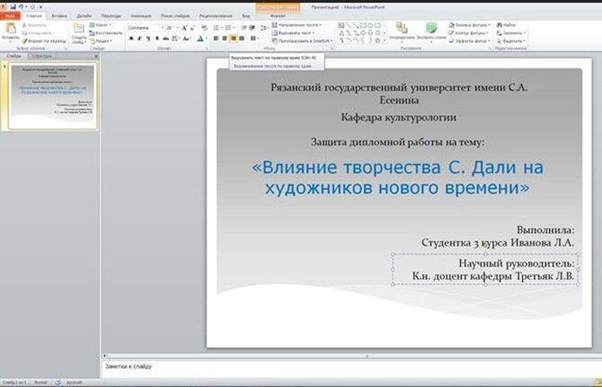Toggle italic text formatting
The height and width of the screenshot is (387, 602).
tap(140, 38)
